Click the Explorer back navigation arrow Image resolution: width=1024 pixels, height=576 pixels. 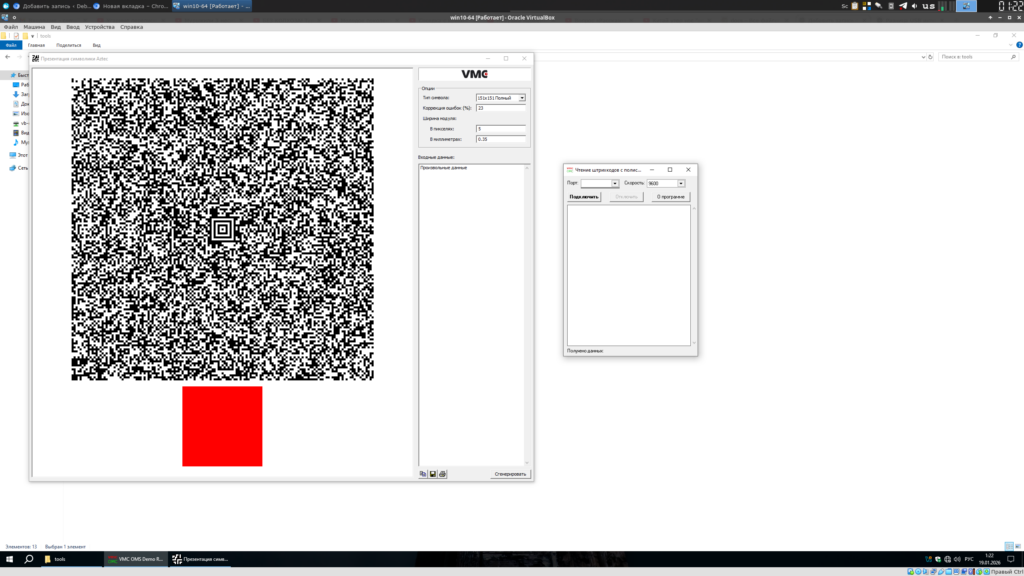(x=7, y=56)
